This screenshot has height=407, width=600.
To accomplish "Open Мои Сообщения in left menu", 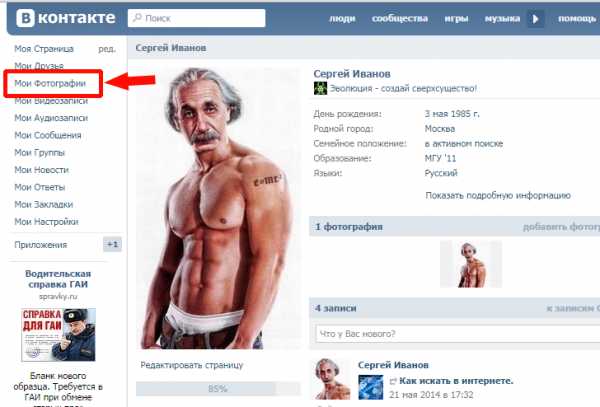I will pyautogui.click(x=48, y=135).
